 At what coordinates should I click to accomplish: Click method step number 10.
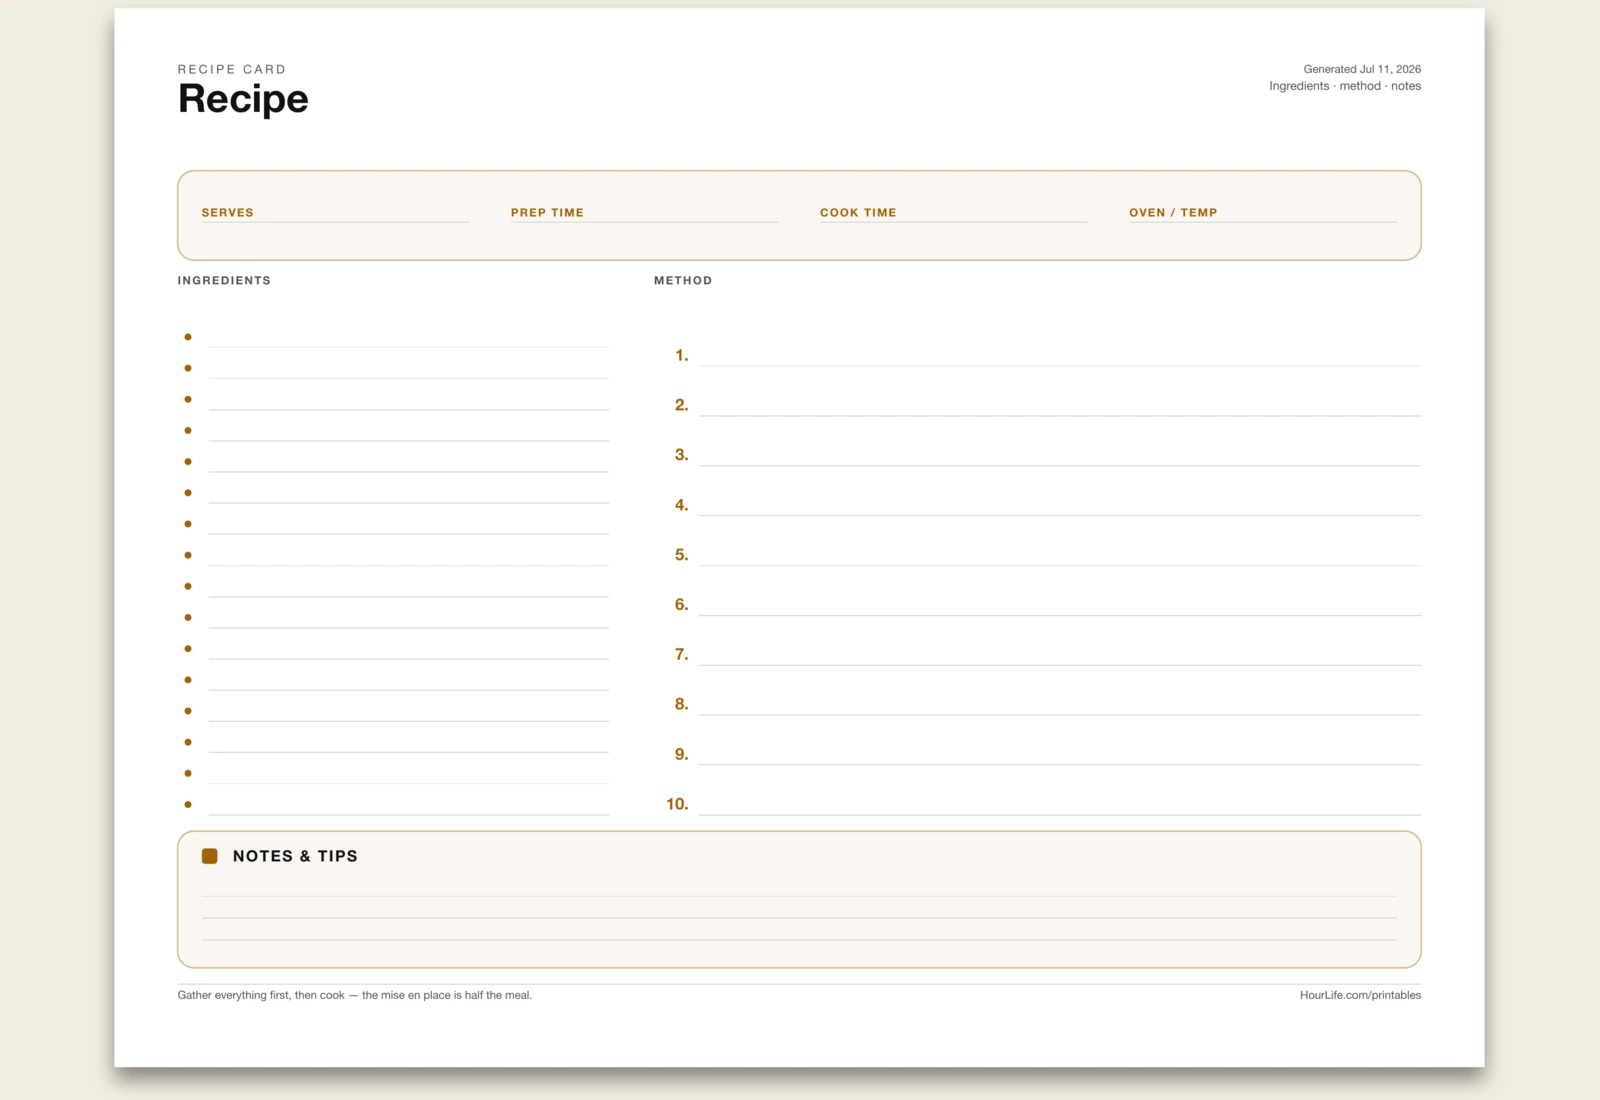click(x=677, y=804)
